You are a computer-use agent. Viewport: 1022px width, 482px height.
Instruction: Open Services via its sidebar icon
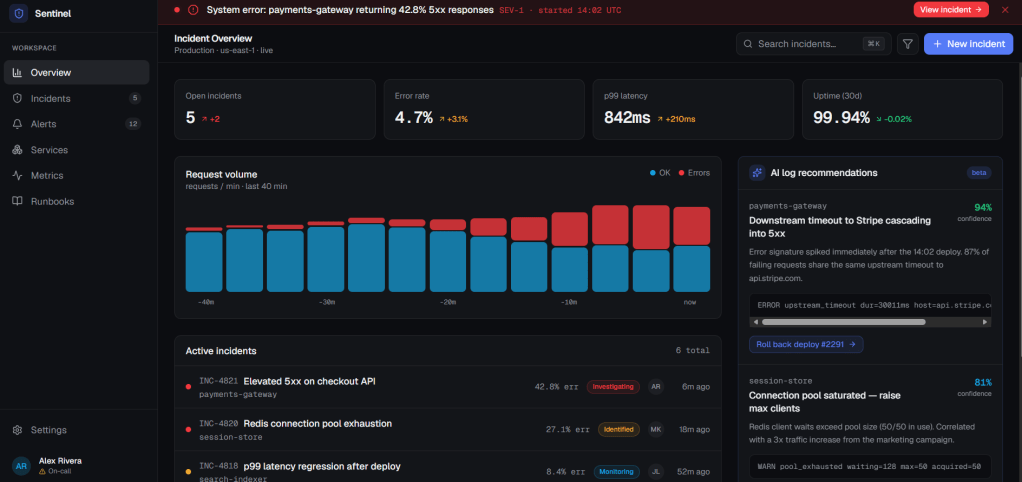(x=18, y=150)
